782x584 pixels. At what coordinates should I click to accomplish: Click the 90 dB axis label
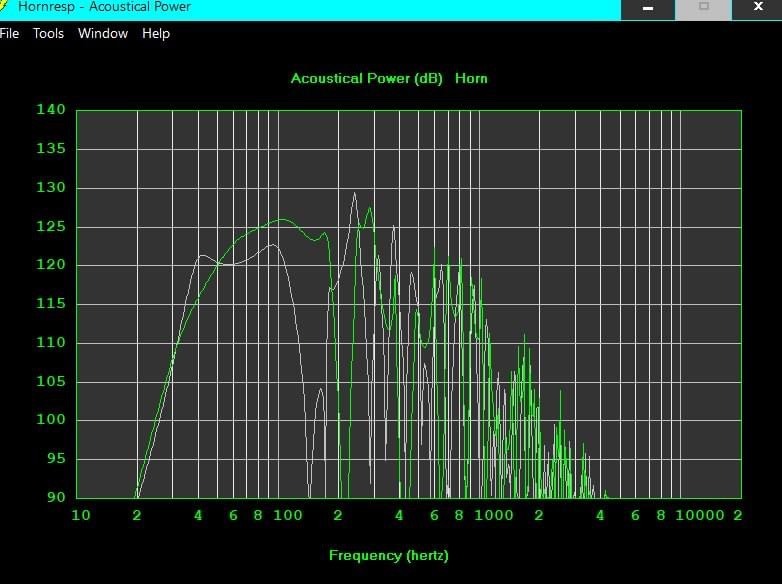click(x=56, y=497)
